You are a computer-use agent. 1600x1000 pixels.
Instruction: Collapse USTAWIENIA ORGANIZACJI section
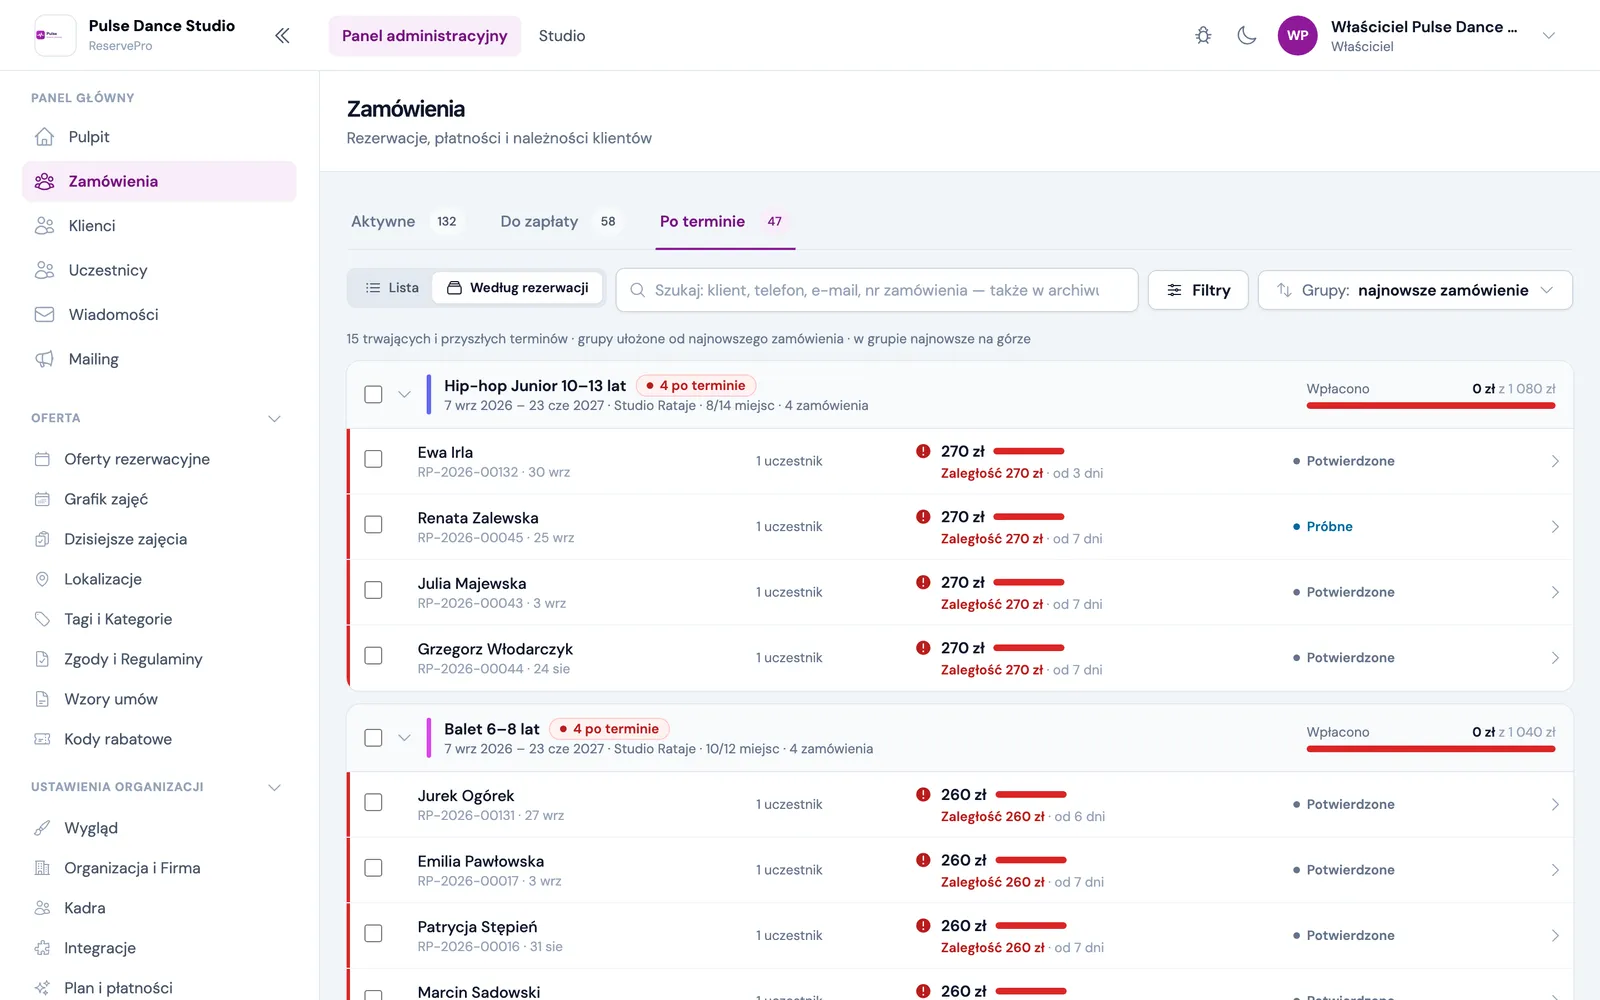[x=274, y=787]
